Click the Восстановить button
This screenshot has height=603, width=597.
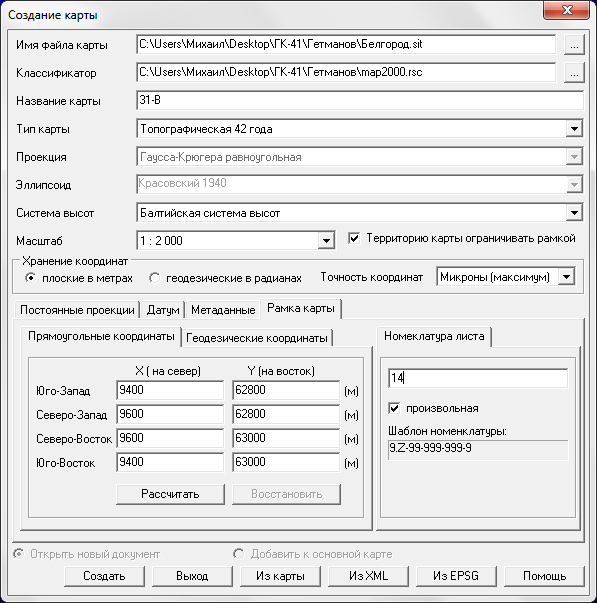pyautogui.click(x=286, y=494)
